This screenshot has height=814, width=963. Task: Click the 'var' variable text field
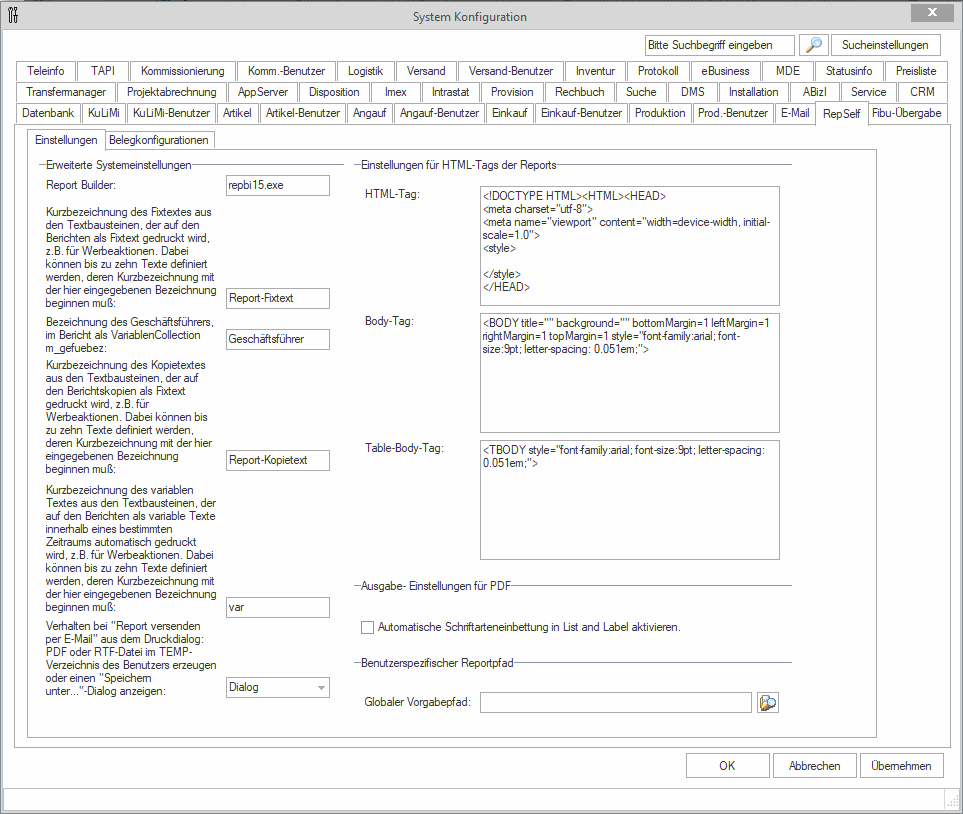278,608
